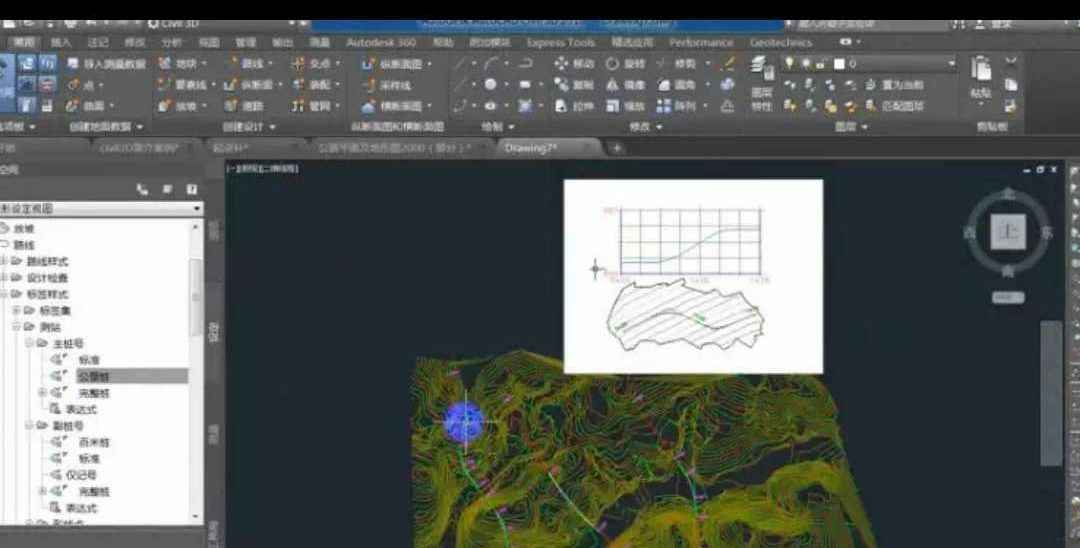
Task: Collapse the 副桩号 tree node
Action: (x=30, y=425)
